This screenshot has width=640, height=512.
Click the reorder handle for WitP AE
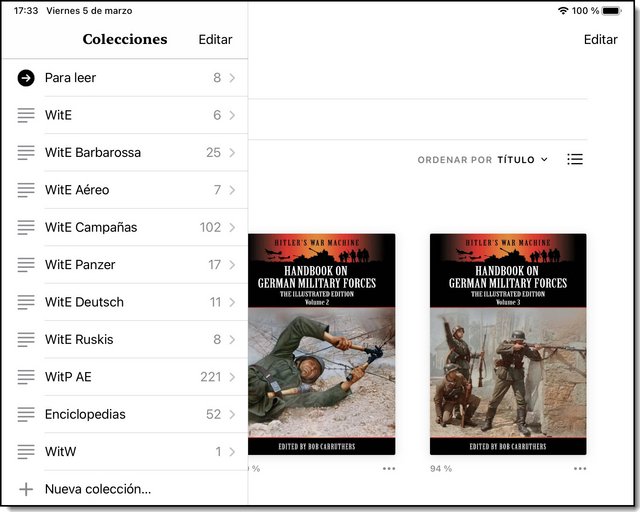(26, 377)
